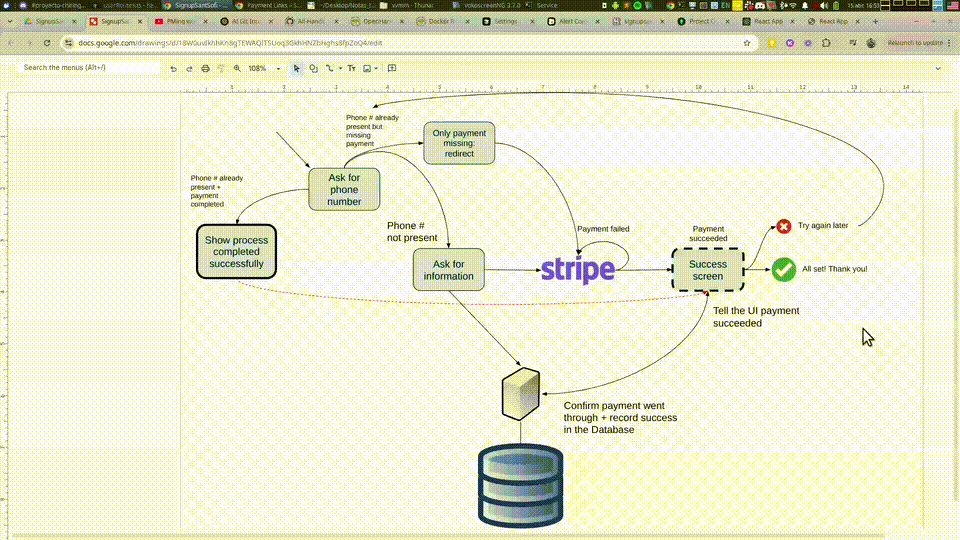Open the Extensions puzzle-piece icon

(827, 43)
